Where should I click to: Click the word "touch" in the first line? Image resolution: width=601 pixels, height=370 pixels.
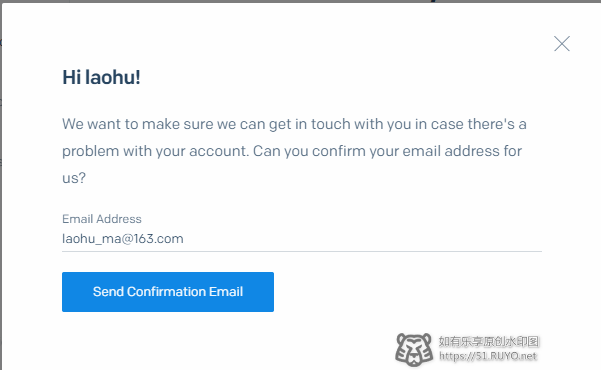tap(331, 124)
